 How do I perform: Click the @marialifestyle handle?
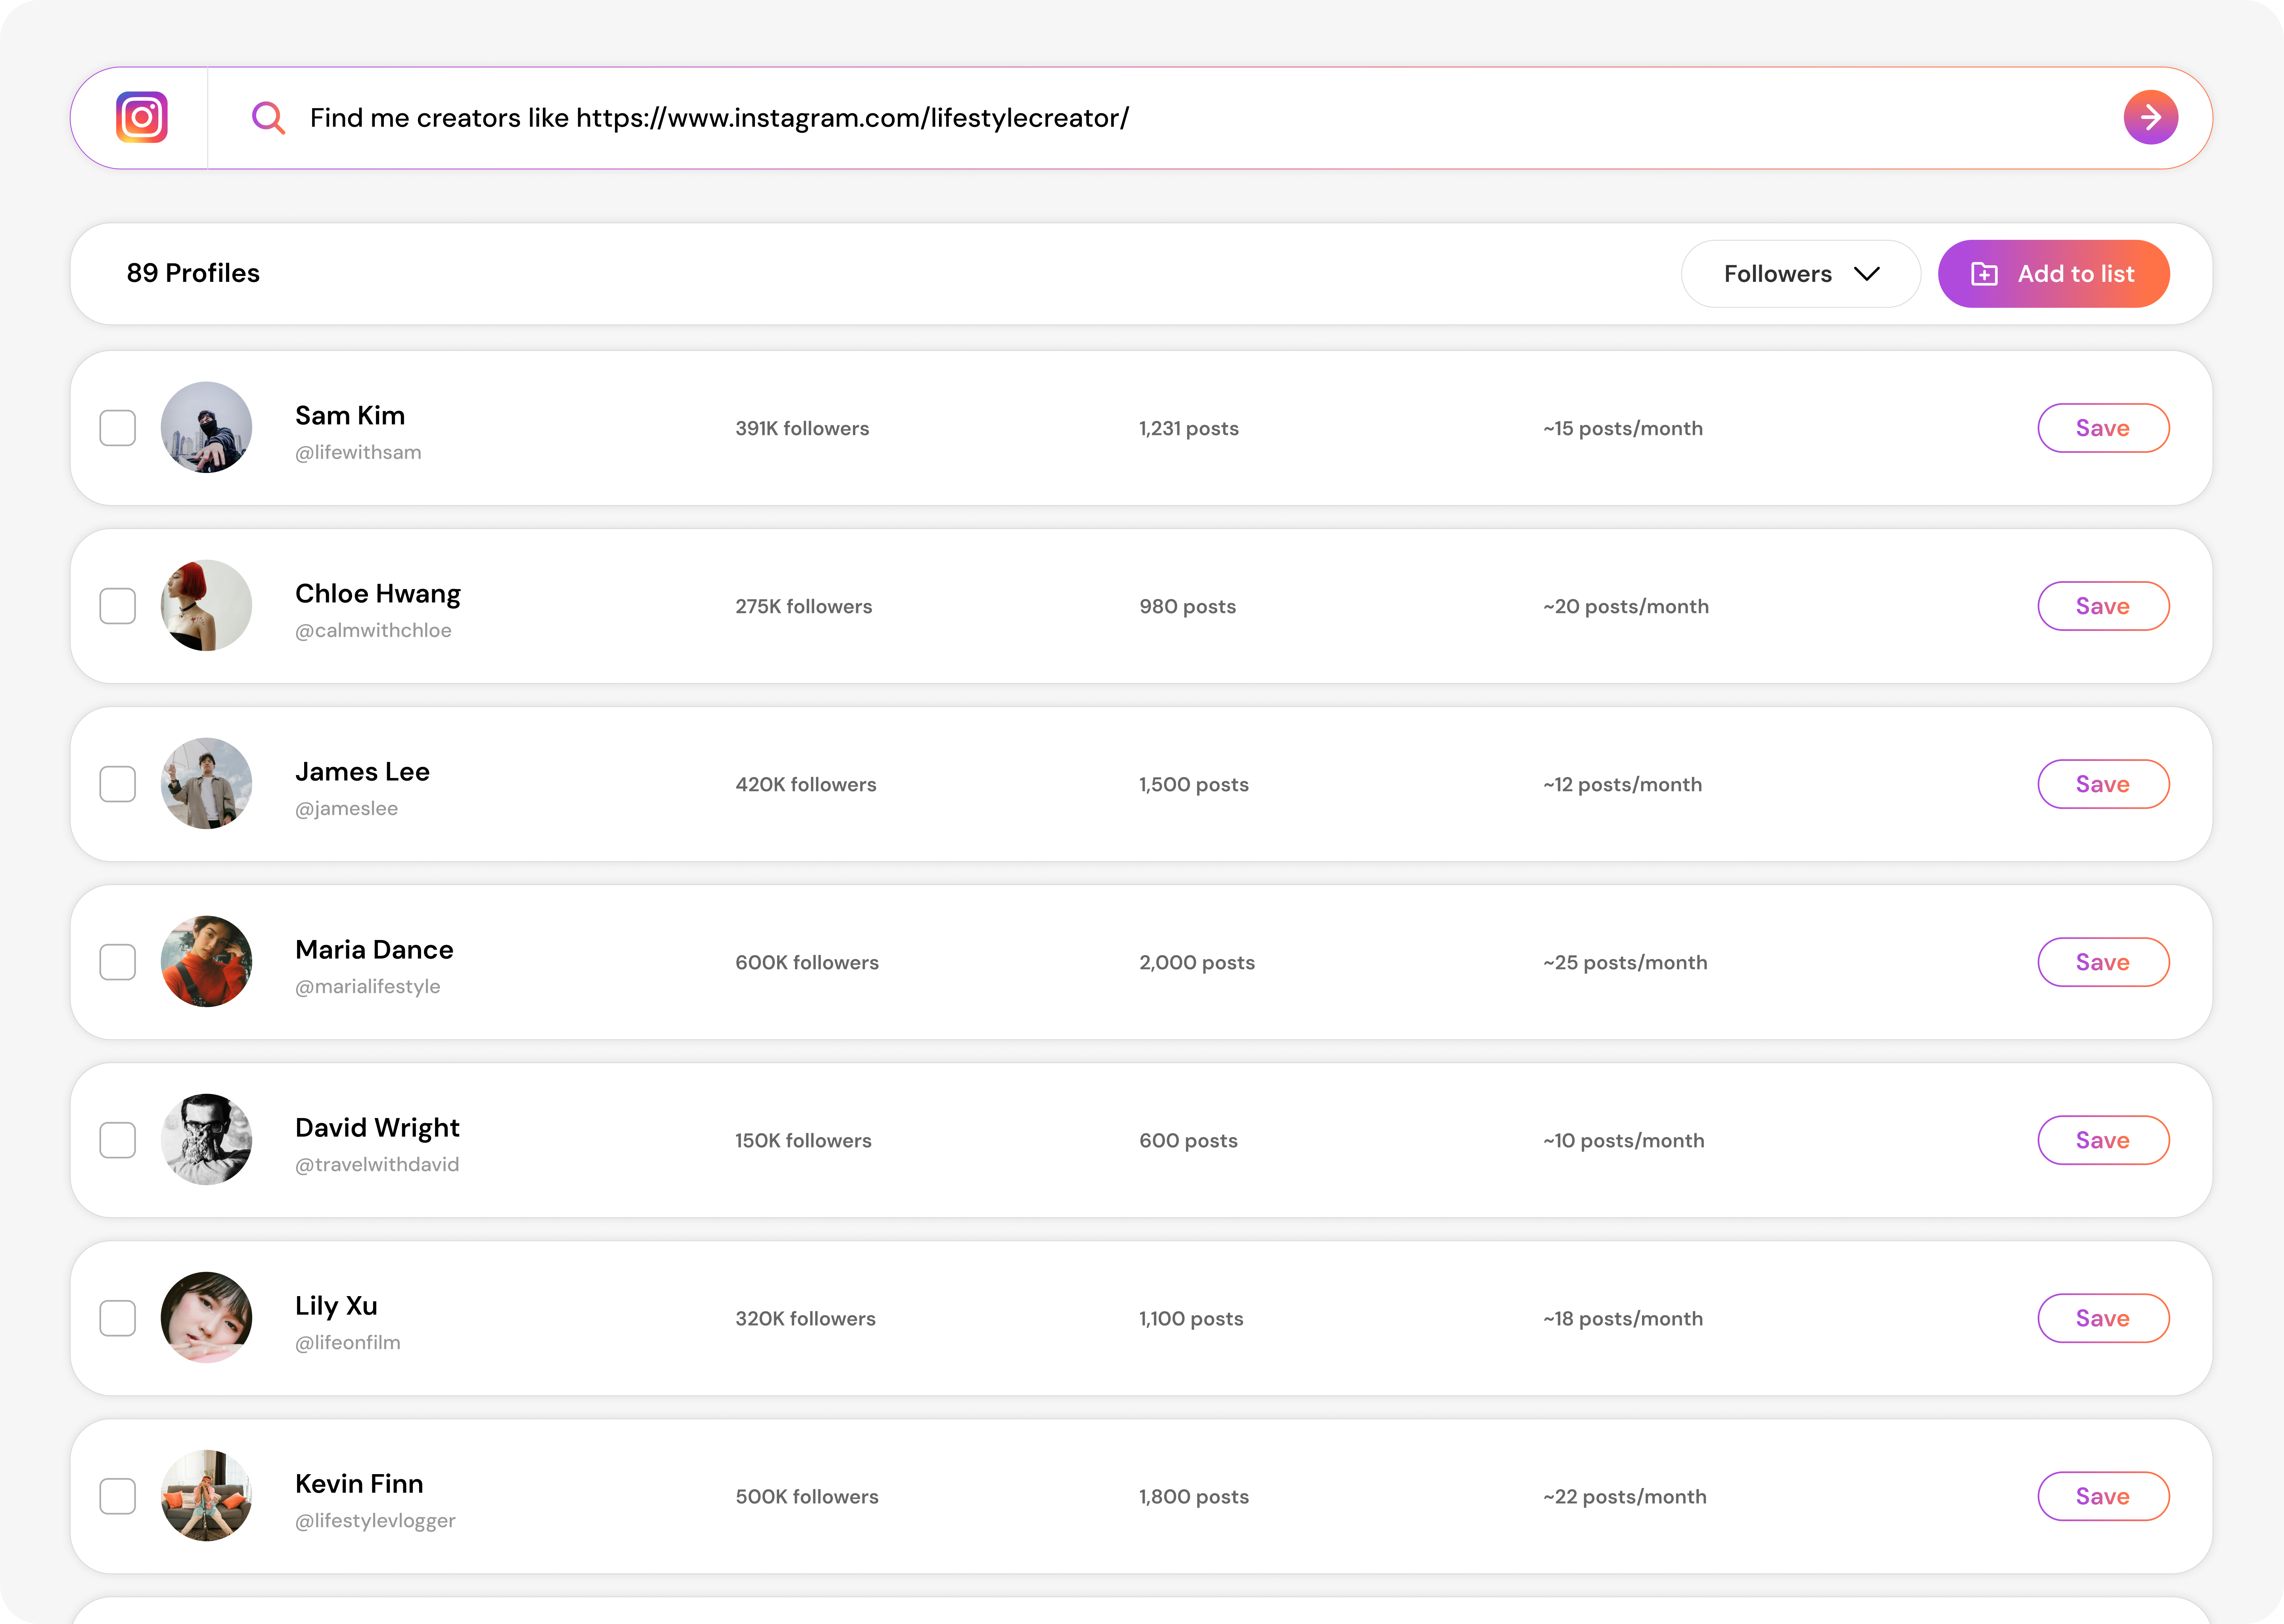point(367,986)
